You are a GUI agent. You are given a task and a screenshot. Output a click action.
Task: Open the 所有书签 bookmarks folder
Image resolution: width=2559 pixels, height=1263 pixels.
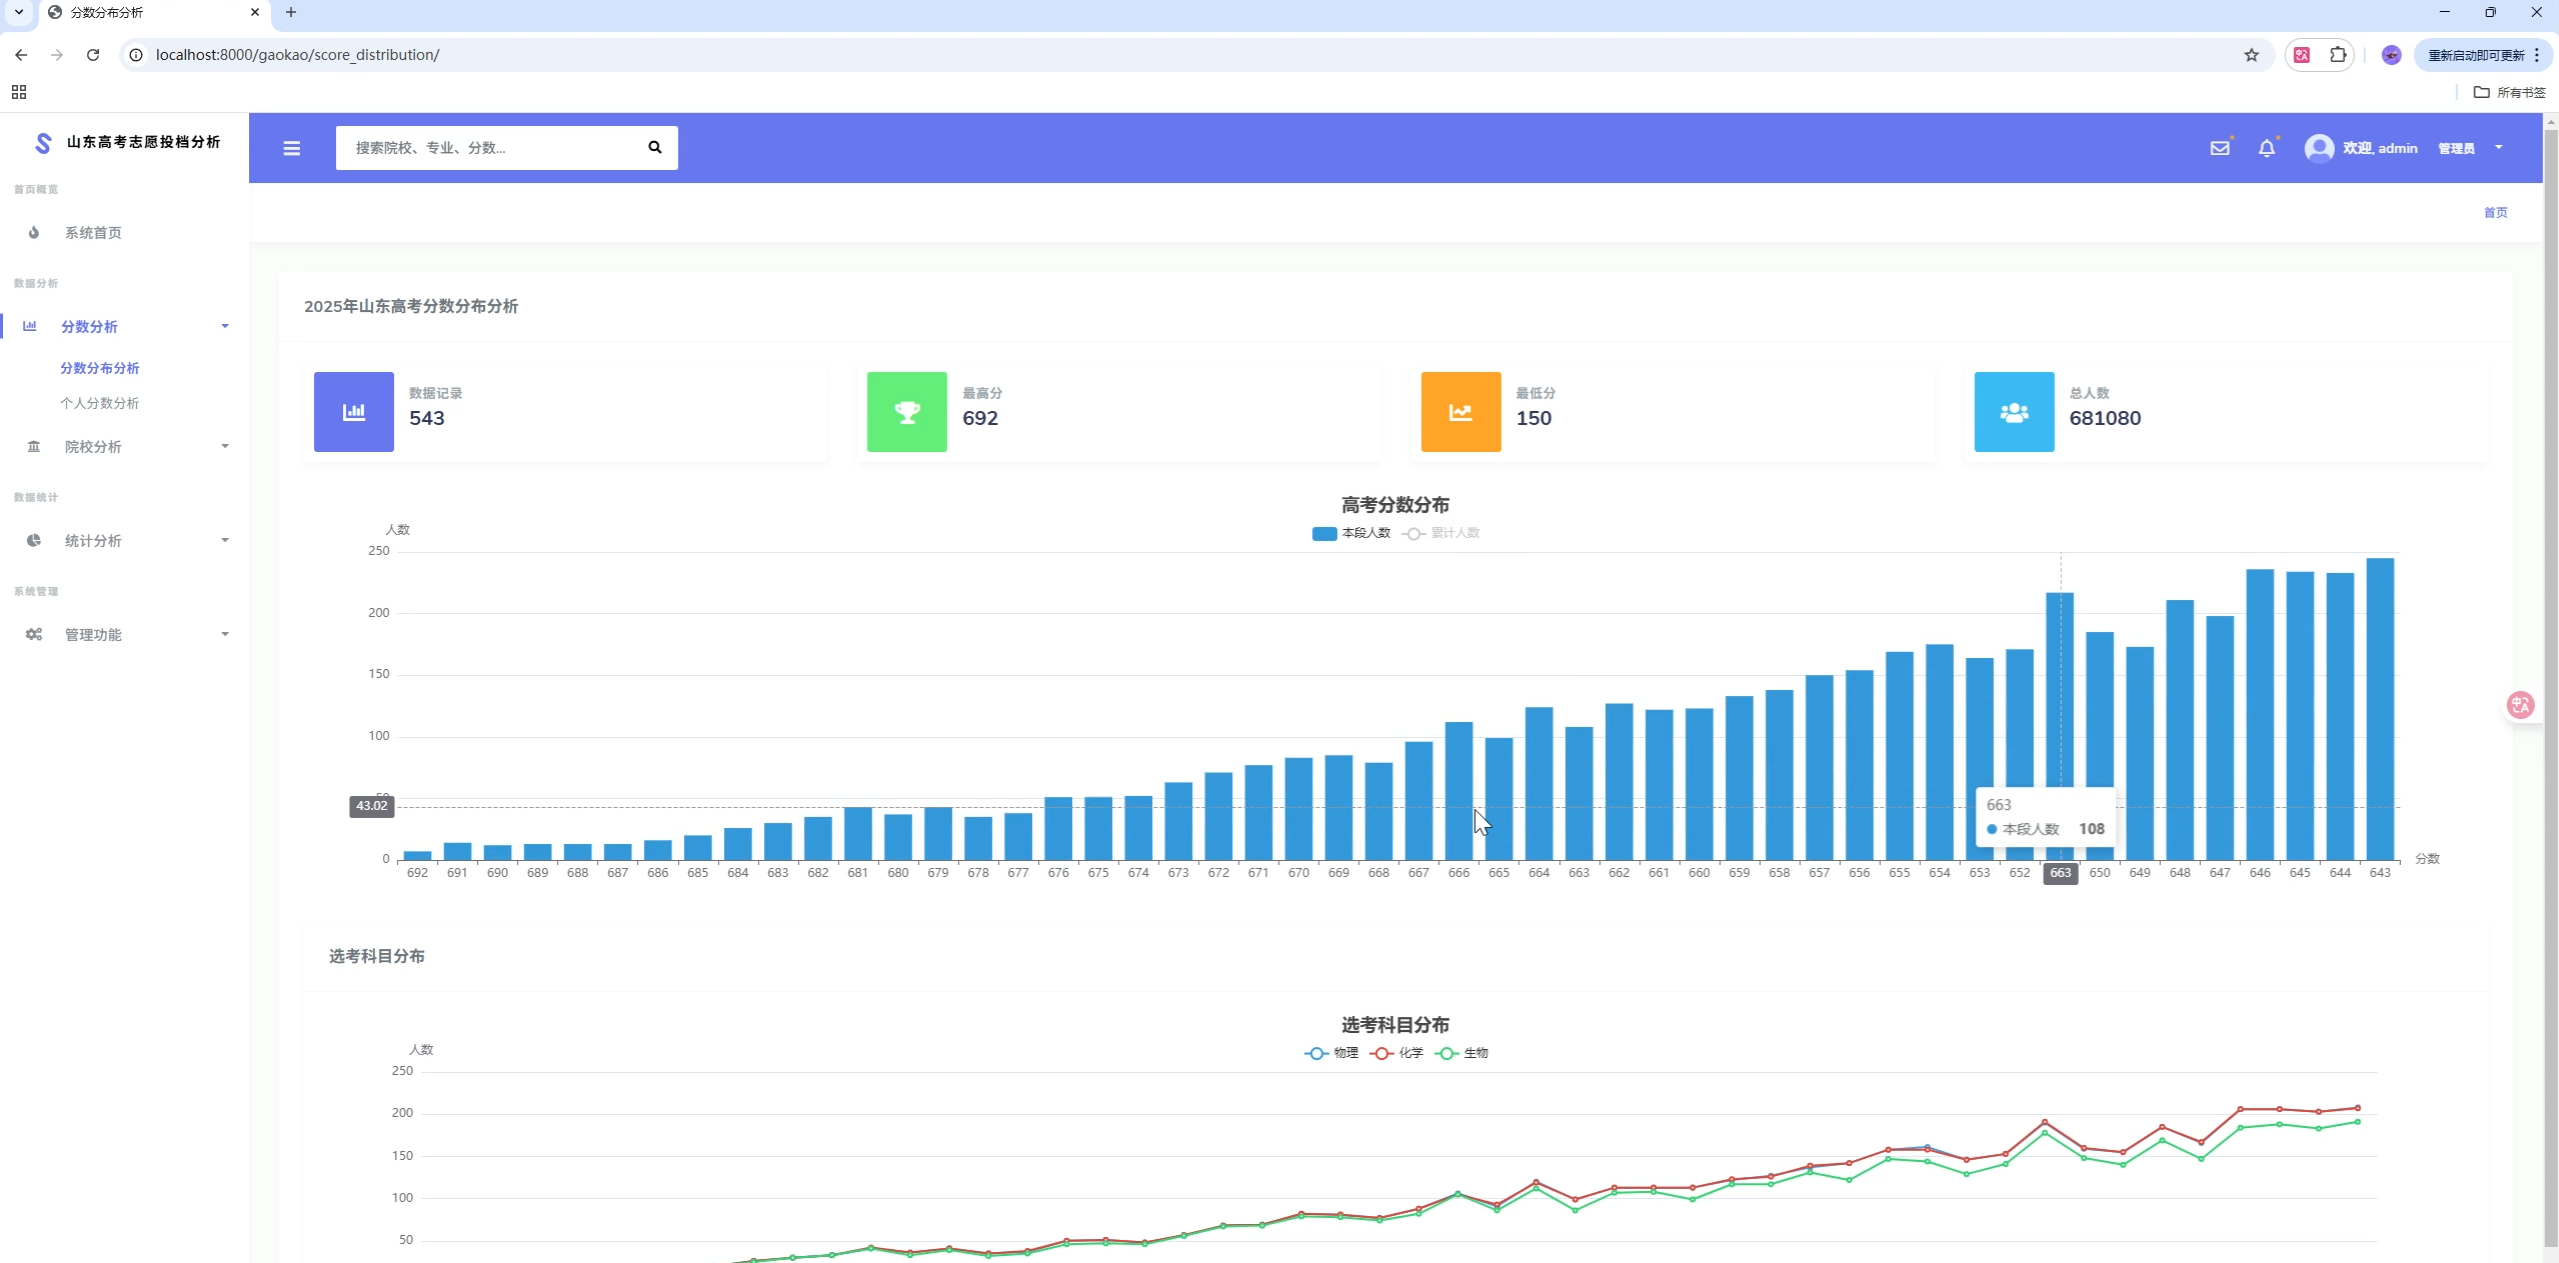point(2510,92)
